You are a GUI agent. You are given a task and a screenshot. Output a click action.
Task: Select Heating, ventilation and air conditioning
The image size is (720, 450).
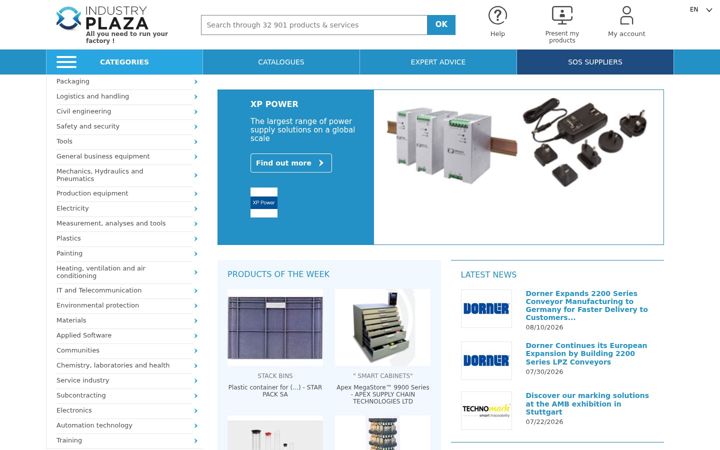(101, 272)
